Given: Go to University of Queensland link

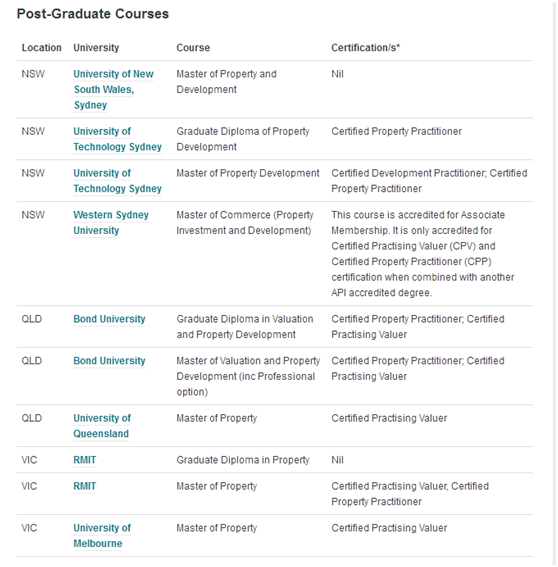Looking at the screenshot, I should [102, 426].
